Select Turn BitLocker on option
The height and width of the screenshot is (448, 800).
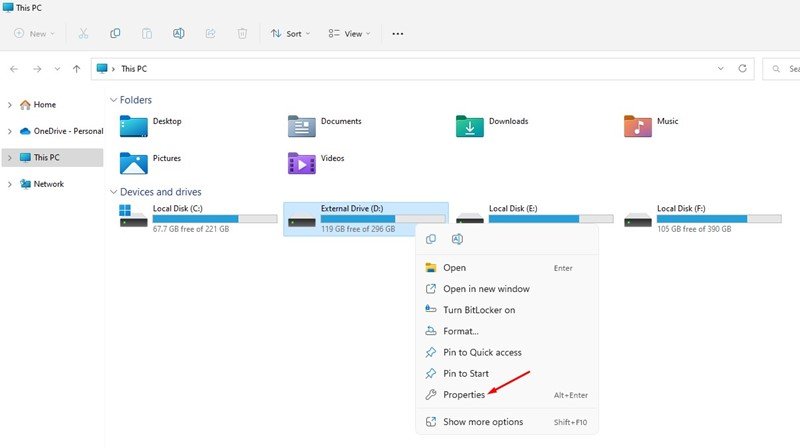[479, 310]
